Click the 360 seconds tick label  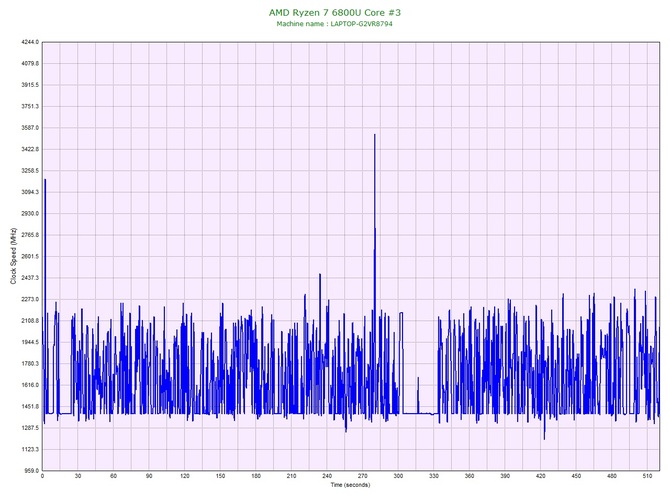tap(470, 476)
